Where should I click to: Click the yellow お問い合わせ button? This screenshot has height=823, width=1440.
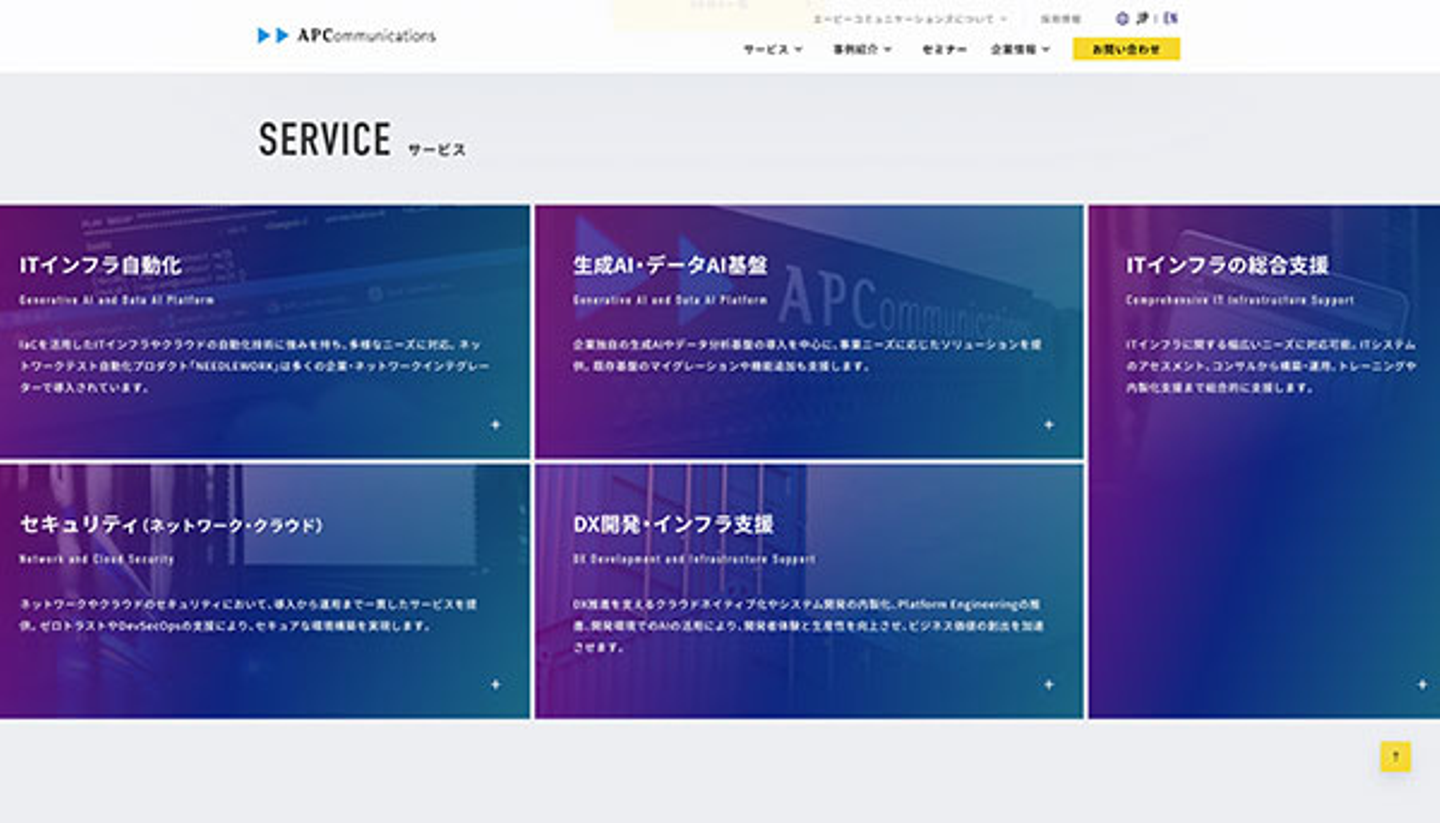tap(1126, 49)
